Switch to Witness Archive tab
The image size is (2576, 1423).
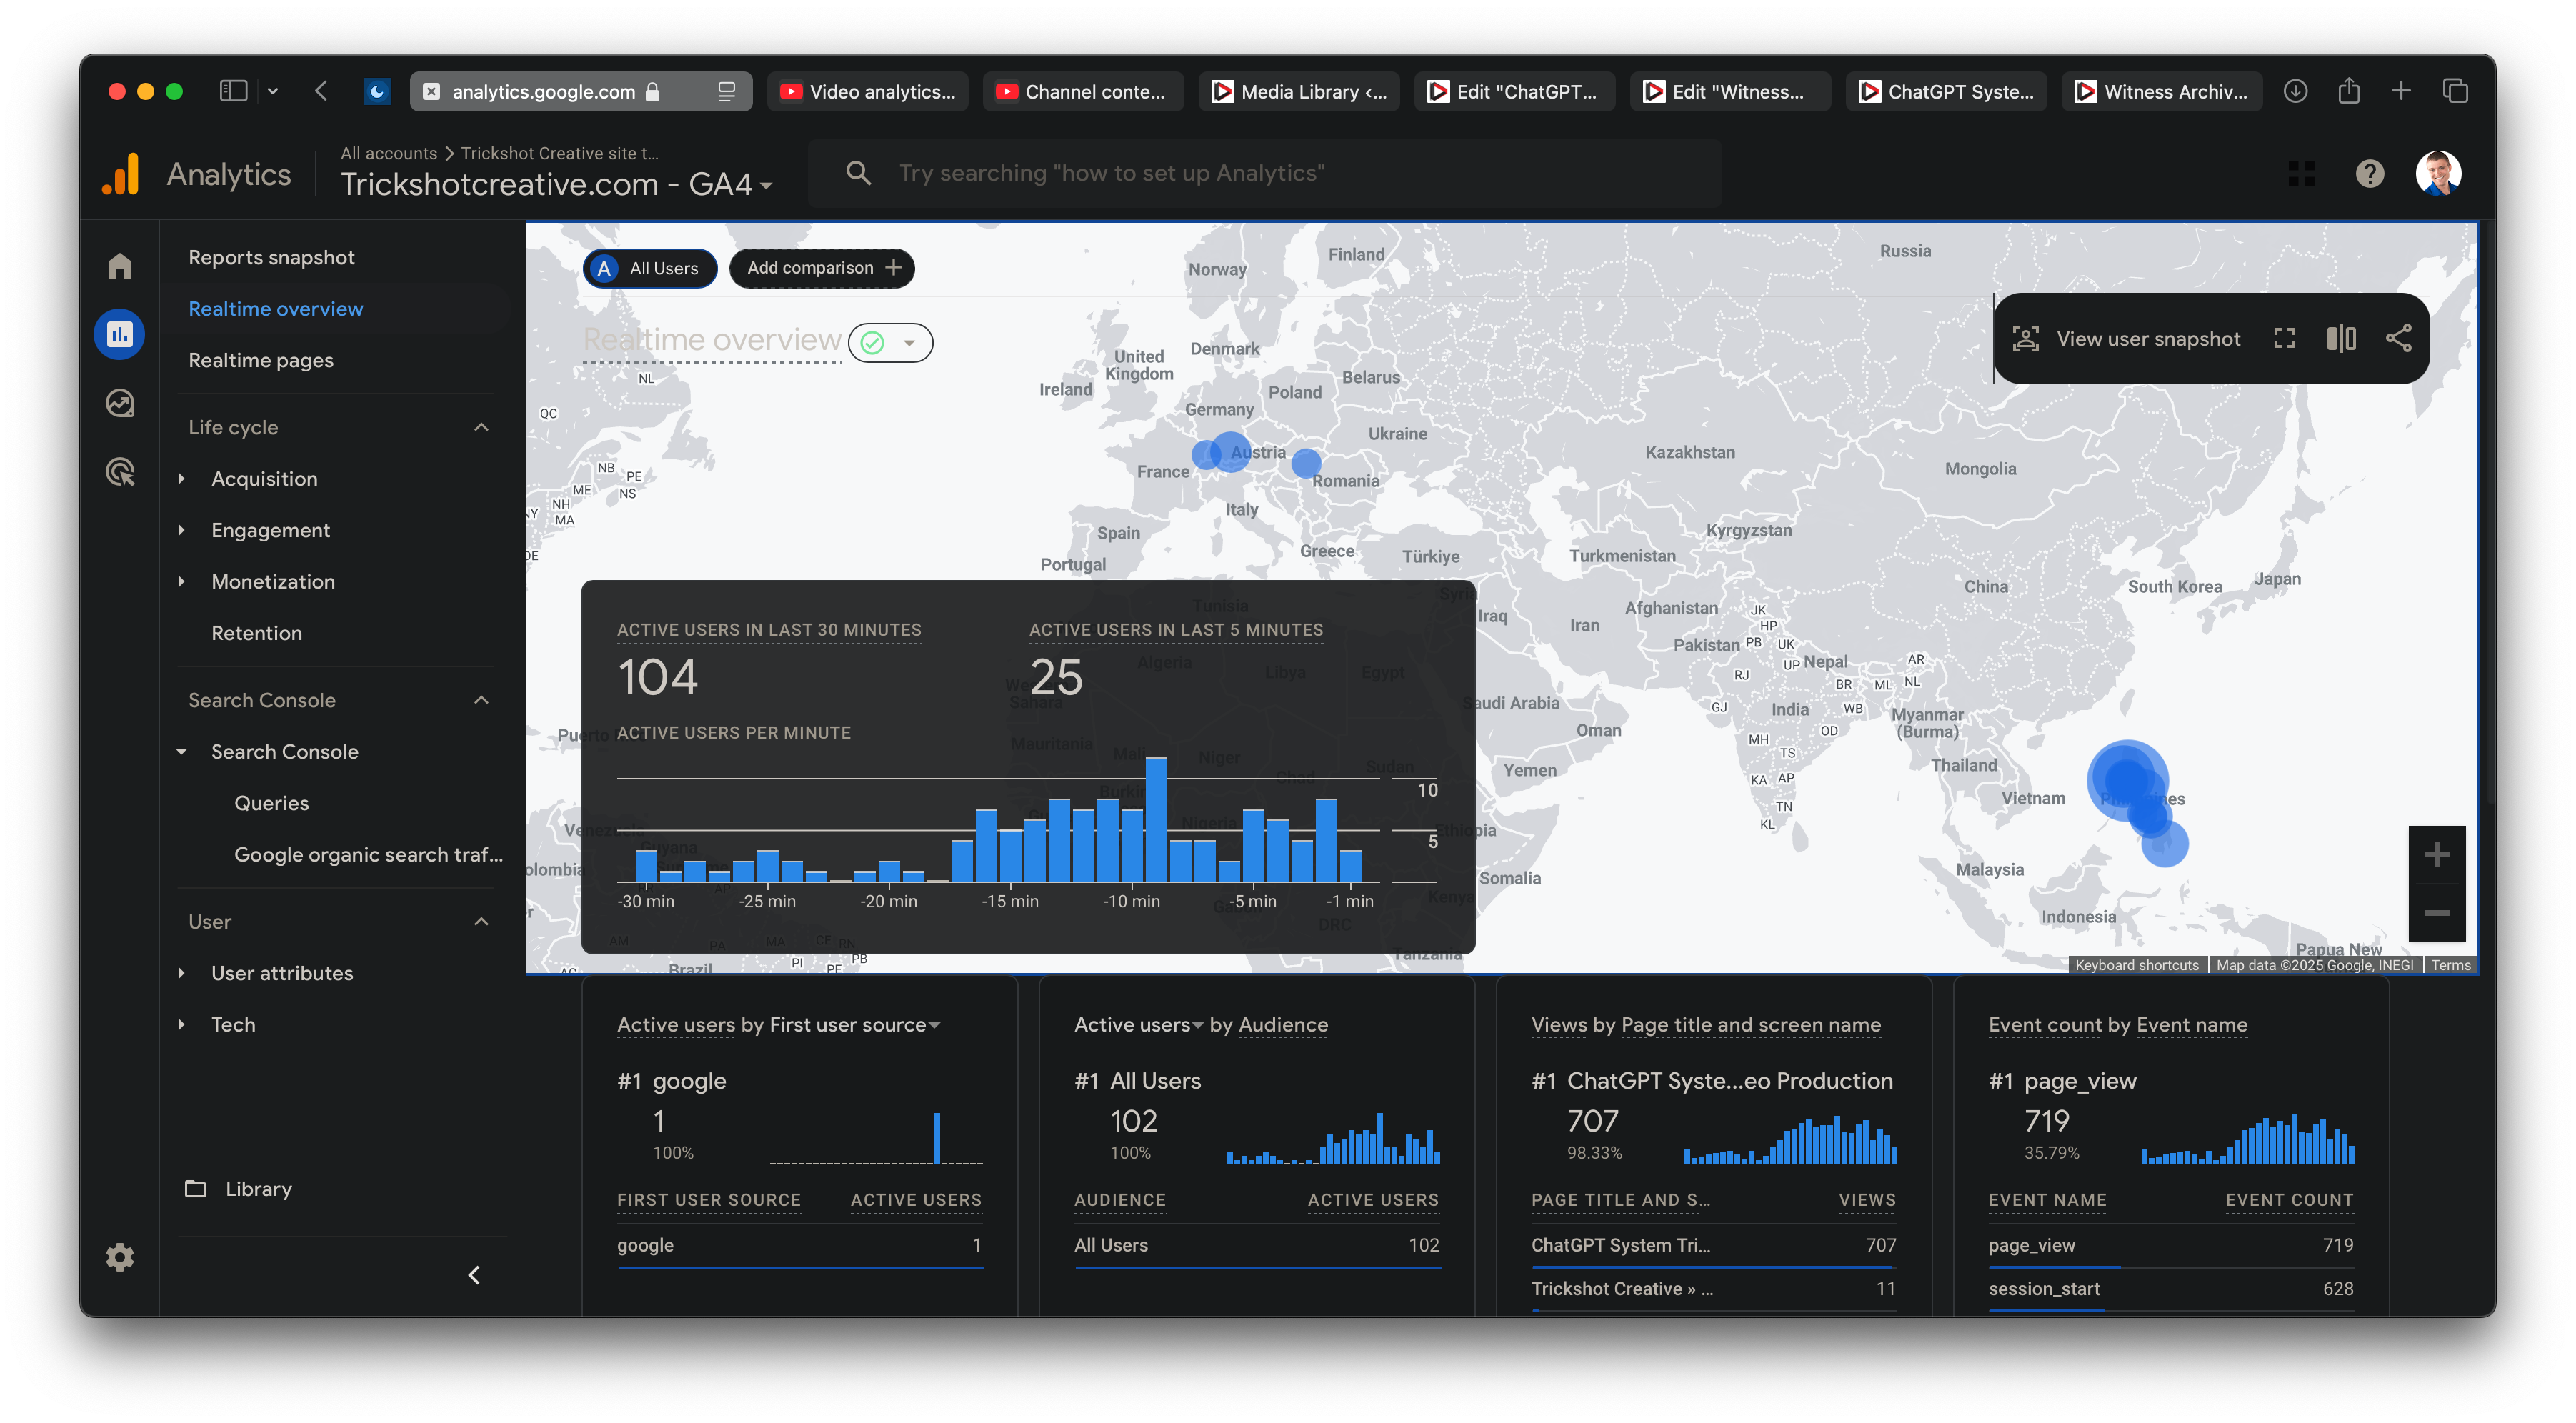(x=2162, y=91)
